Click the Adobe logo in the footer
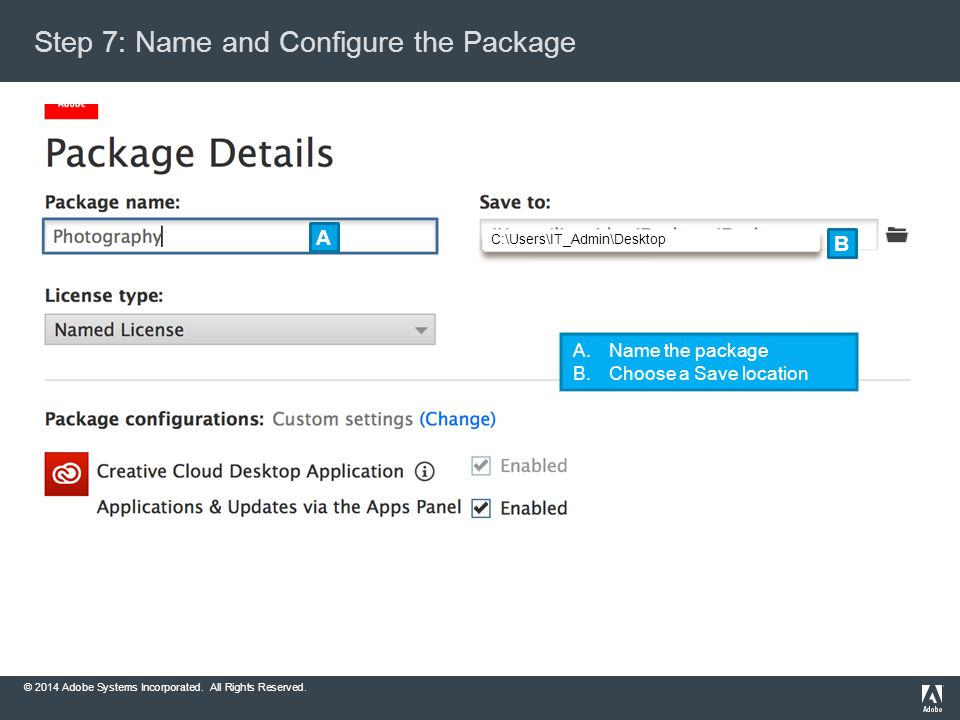The height and width of the screenshot is (720, 960). 932,699
